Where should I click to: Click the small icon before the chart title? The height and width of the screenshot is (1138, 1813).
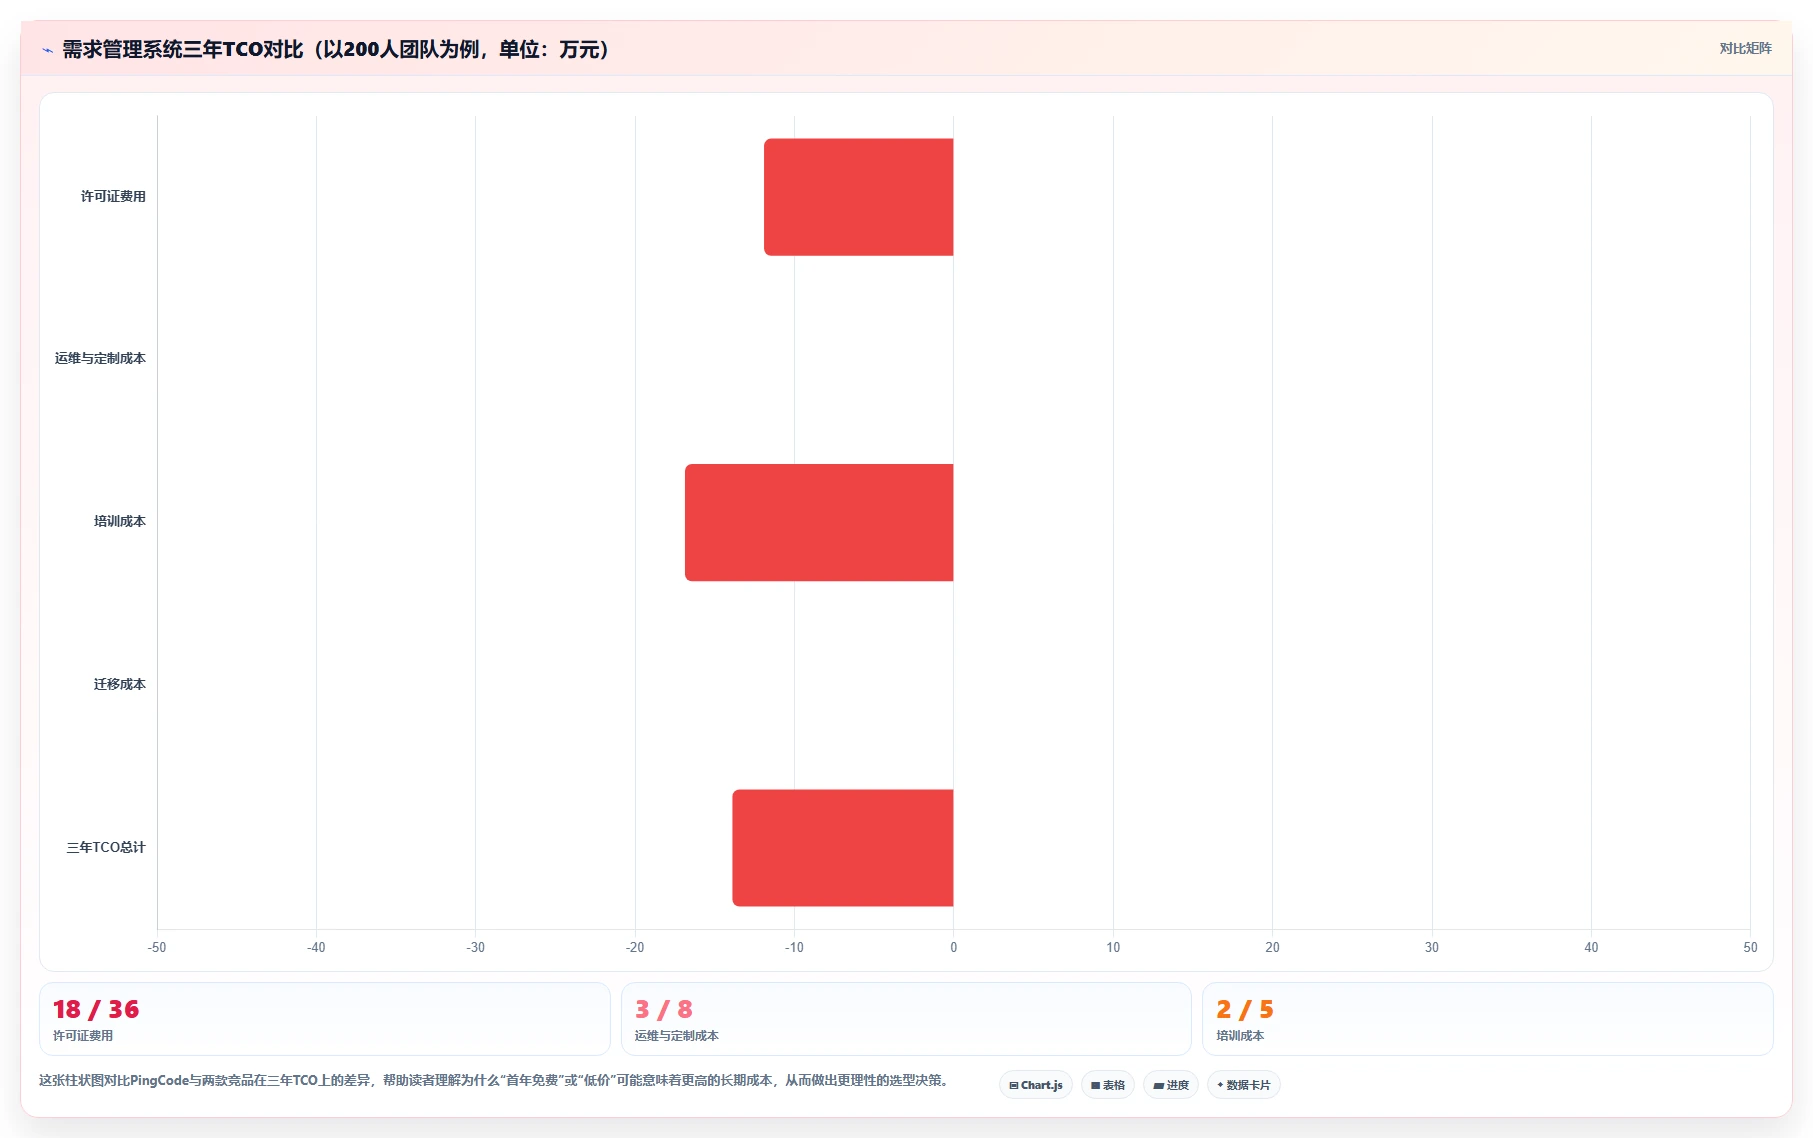tap(47, 49)
